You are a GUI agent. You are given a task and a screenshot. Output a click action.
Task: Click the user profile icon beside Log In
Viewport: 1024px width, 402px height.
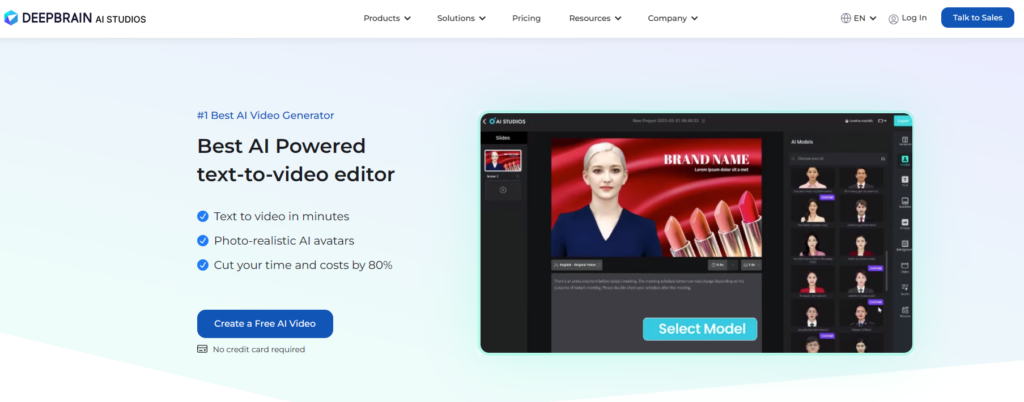pos(893,19)
